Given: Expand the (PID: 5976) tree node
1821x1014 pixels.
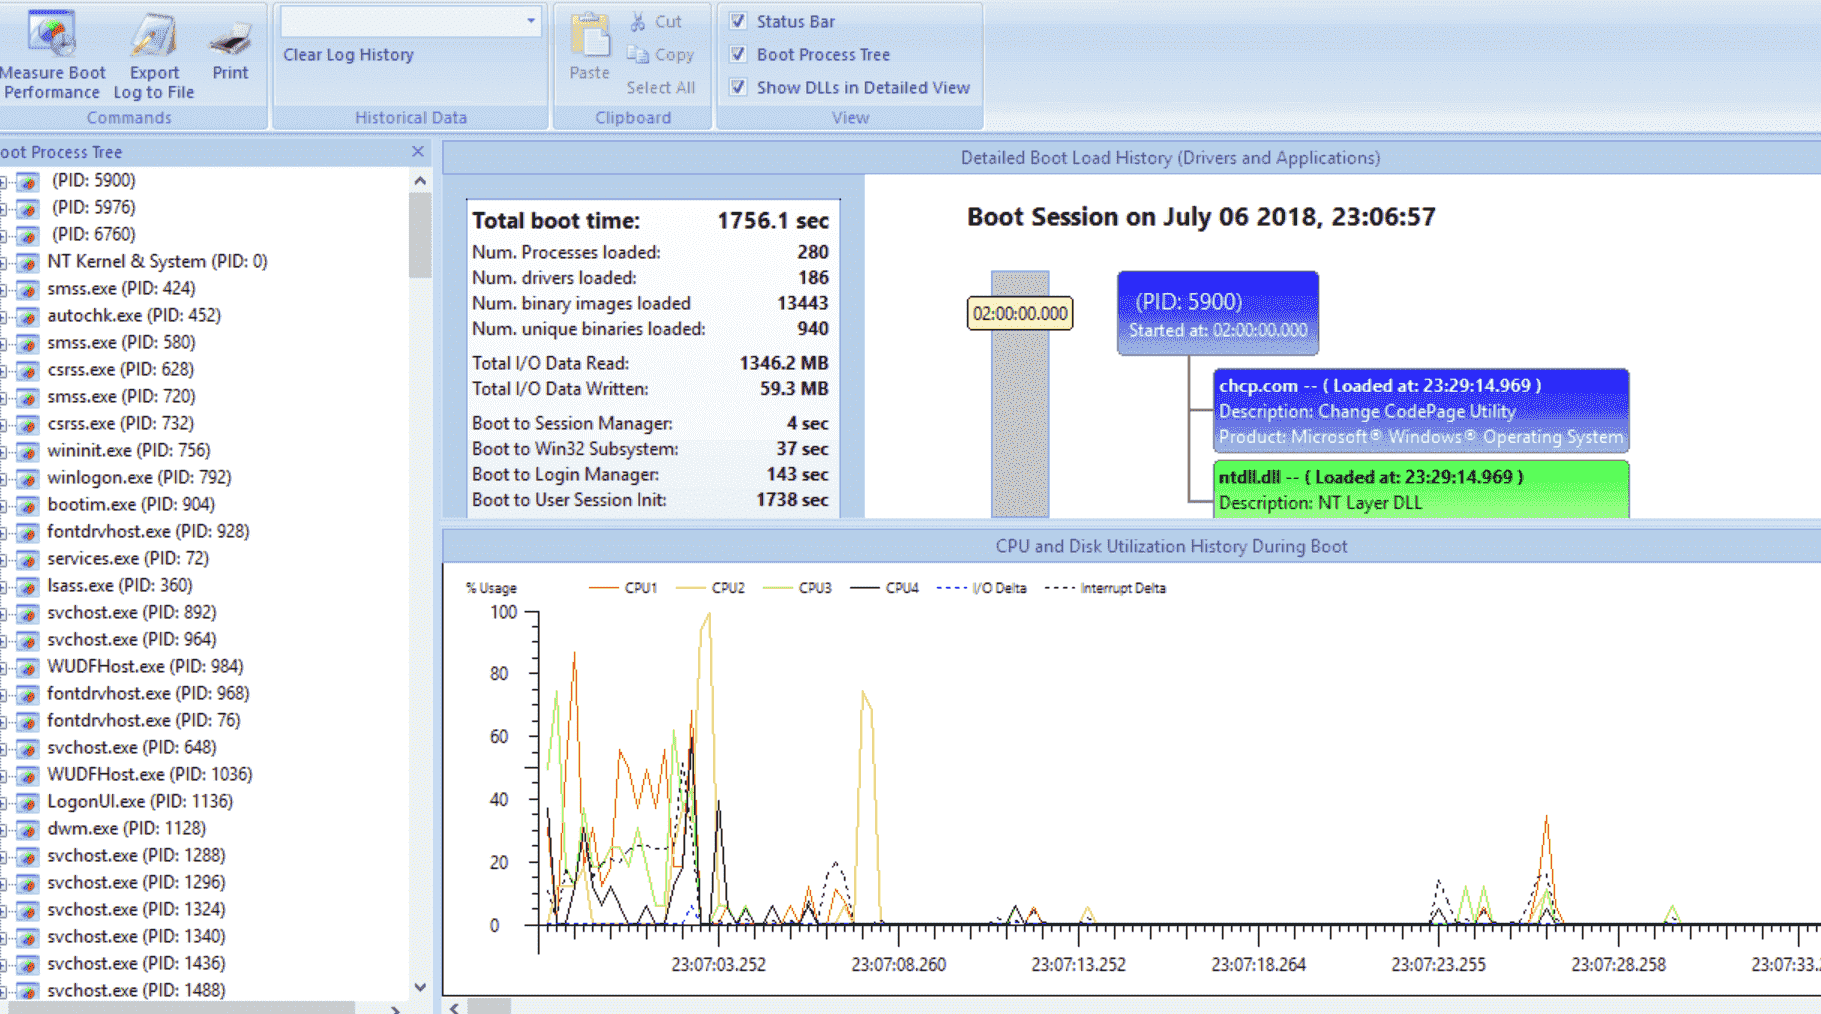Looking at the screenshot, I should pos(4,208).
